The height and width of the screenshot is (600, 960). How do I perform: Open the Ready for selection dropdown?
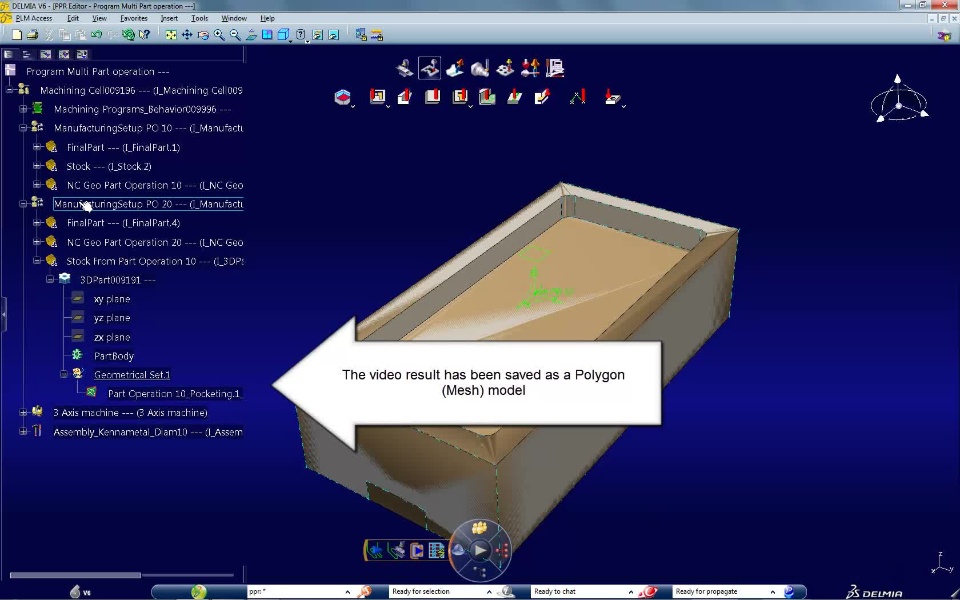coord(489,592)
